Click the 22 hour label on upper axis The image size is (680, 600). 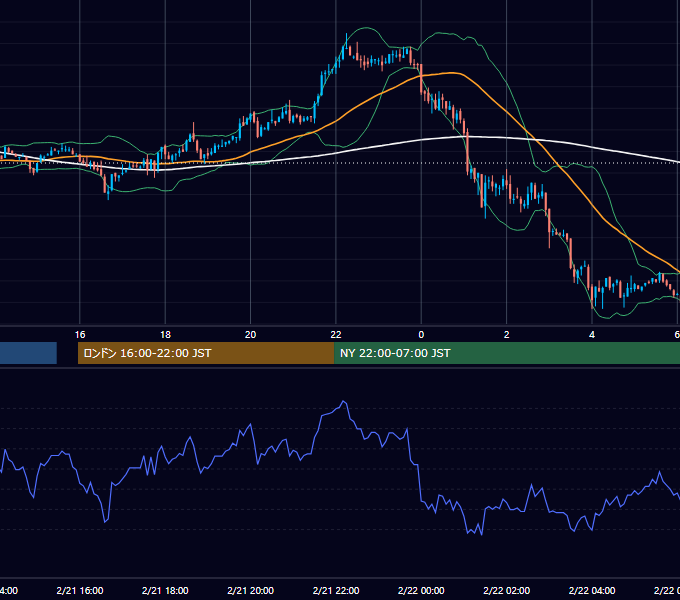pos(336,335)
